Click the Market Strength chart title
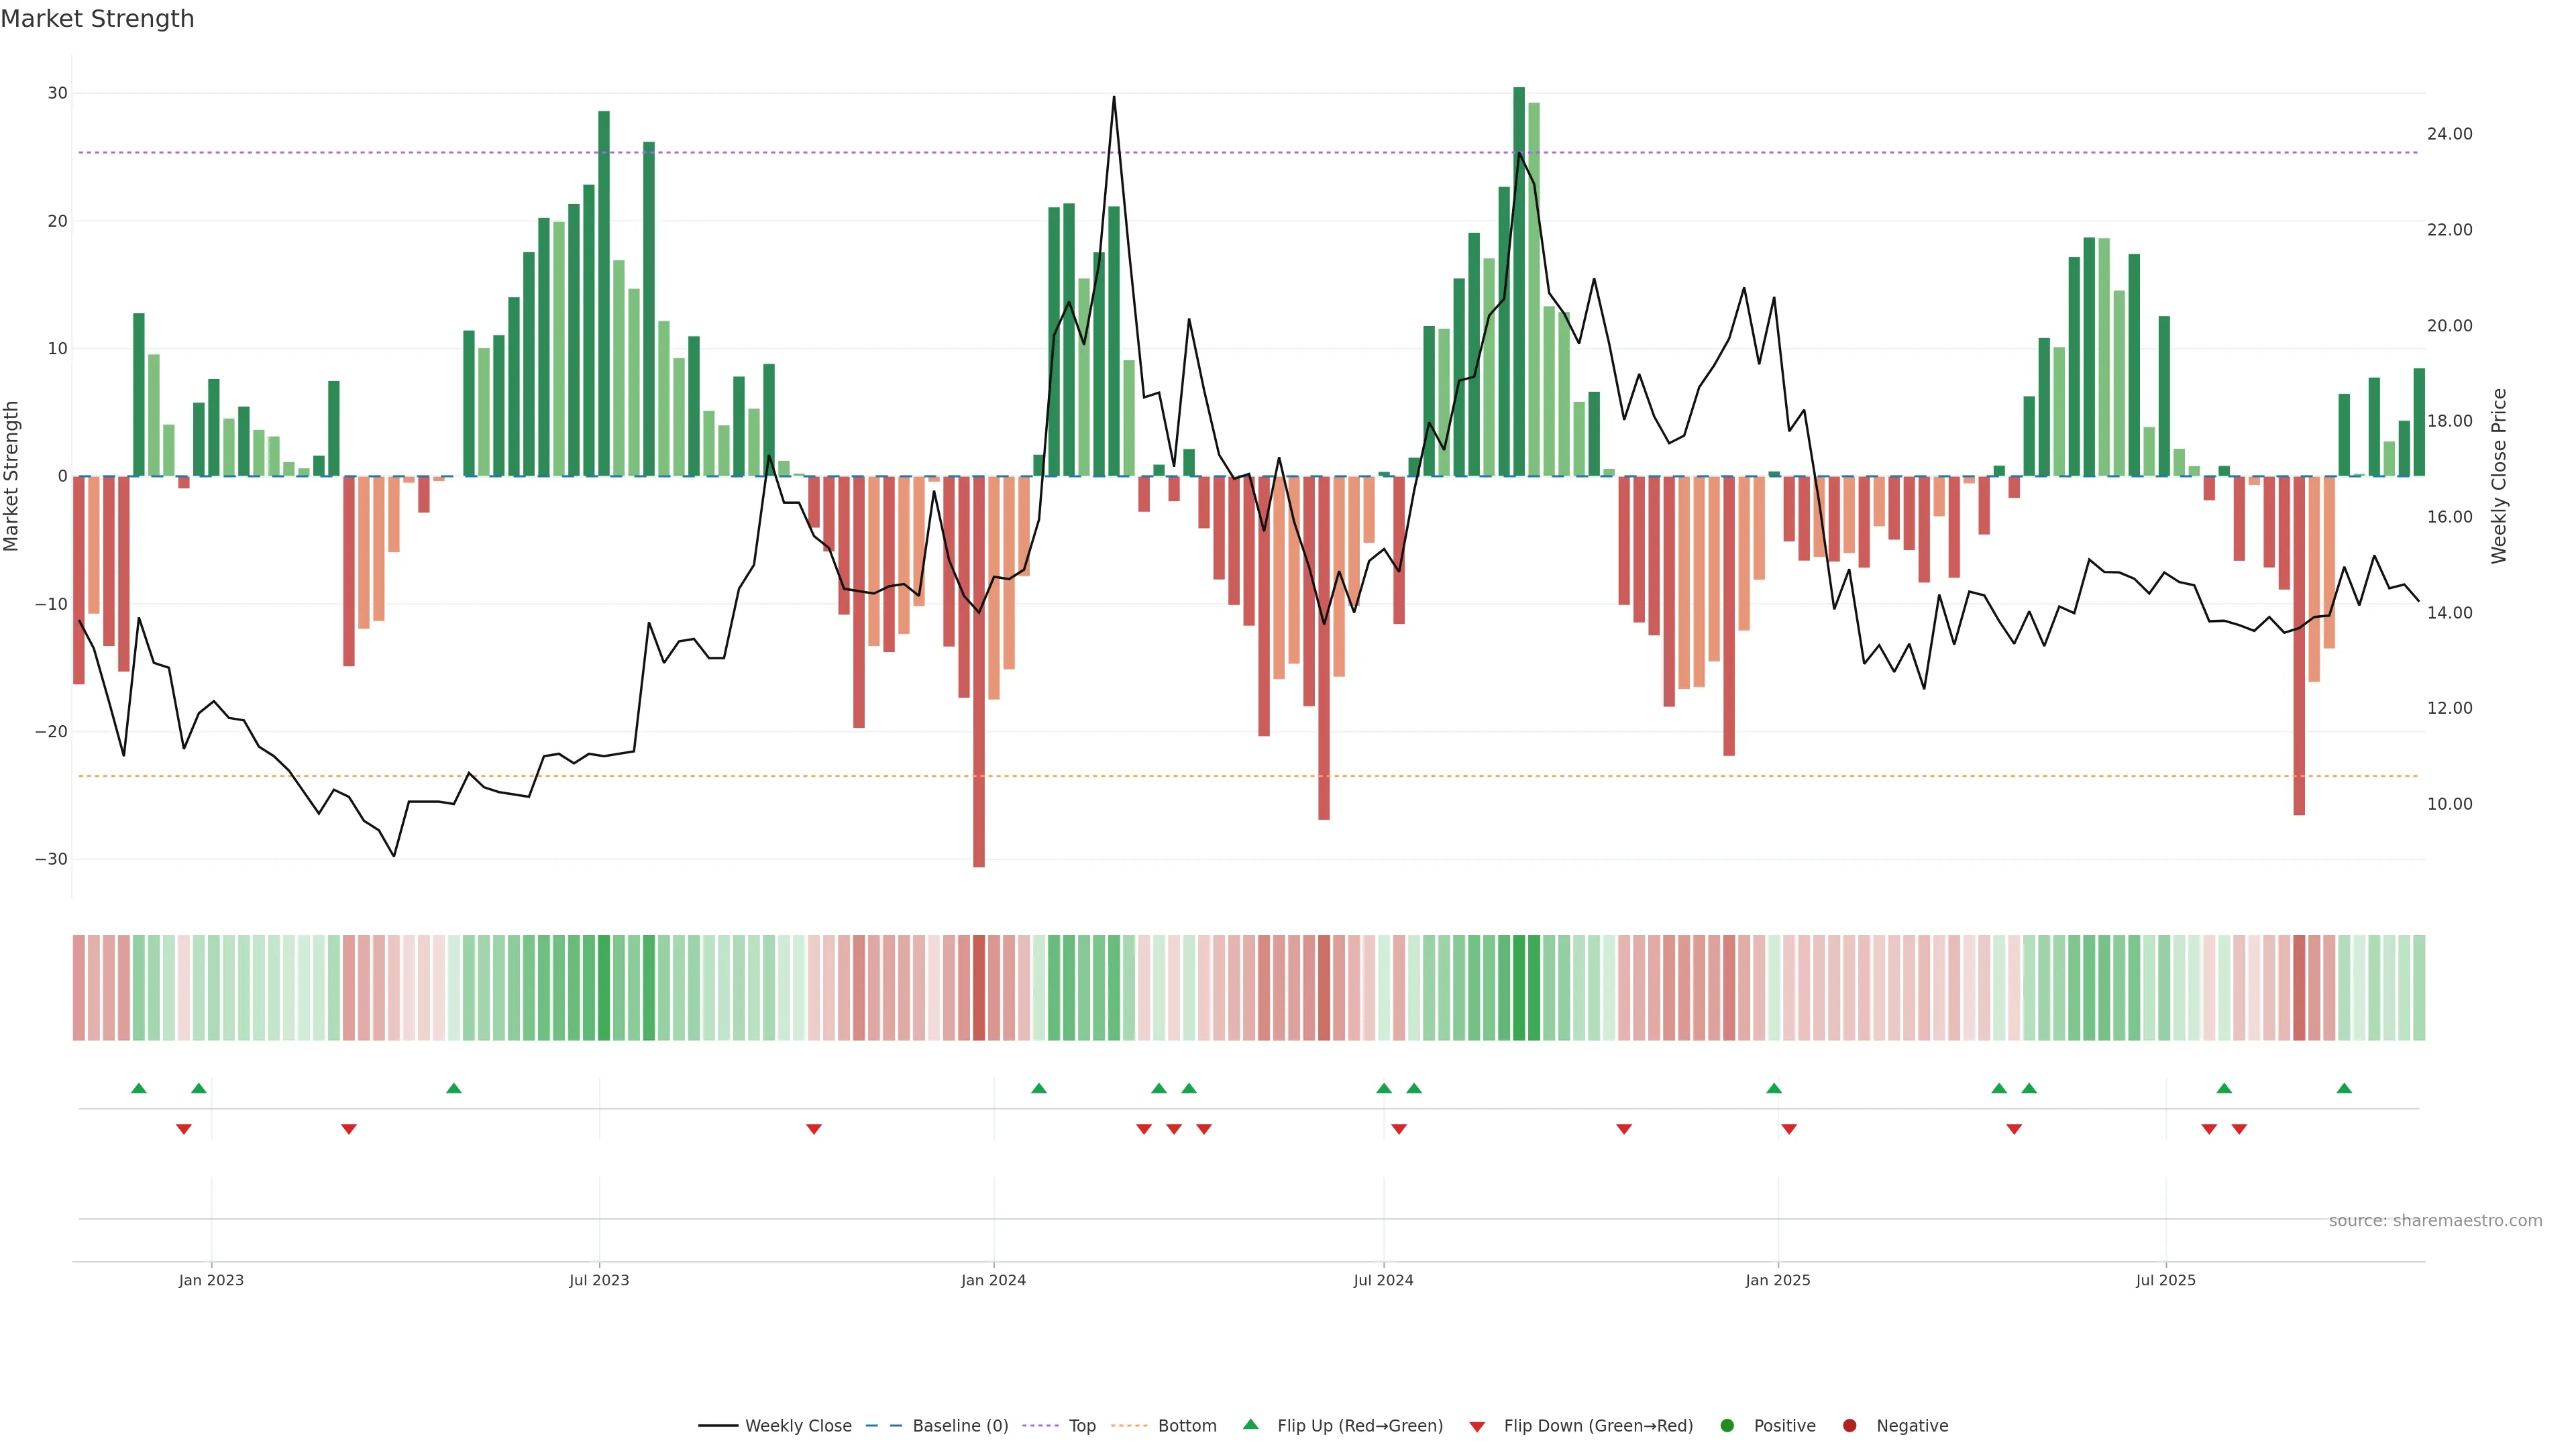2576x1449 pixels. [97, 19]
